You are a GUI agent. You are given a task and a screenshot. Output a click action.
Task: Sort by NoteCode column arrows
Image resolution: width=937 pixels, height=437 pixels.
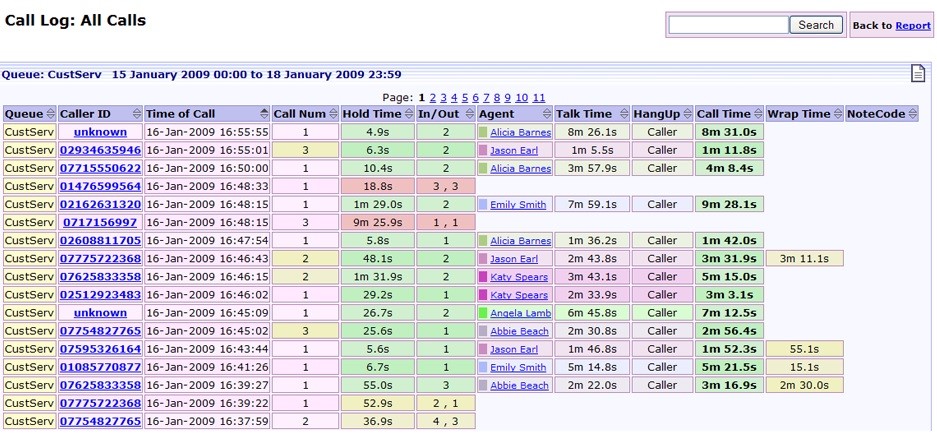click(x=911, y=114)
